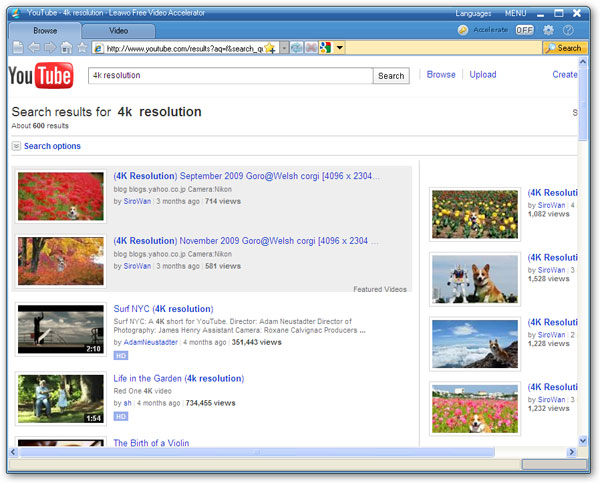Click the Accelerate key icon

click(463, 30)
